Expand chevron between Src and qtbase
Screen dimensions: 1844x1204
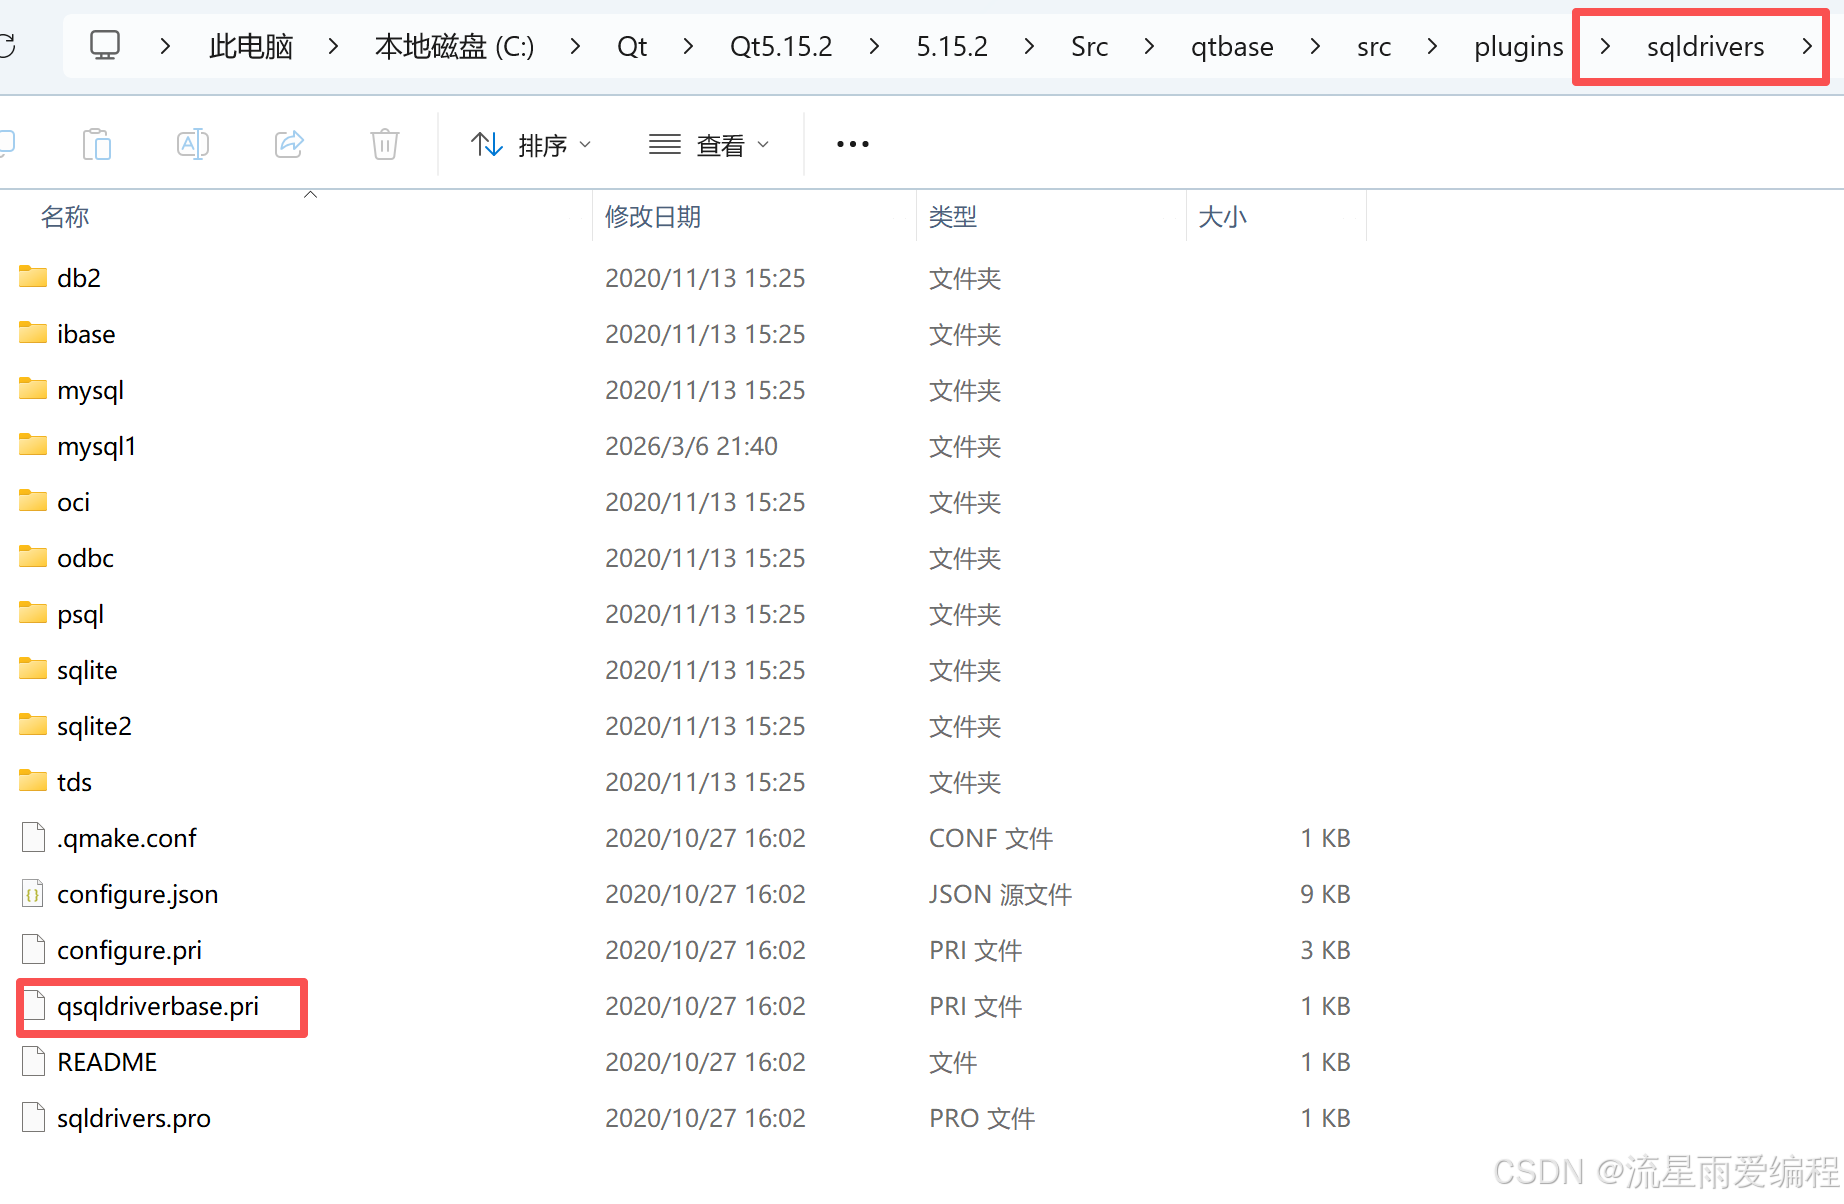tap(1149, 46)
